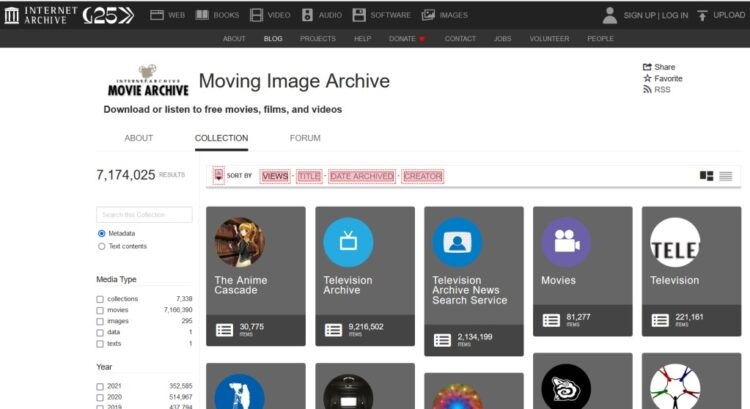Open the Video section icon
Viewport: 750px width, 409px height.
pos(256,15)
